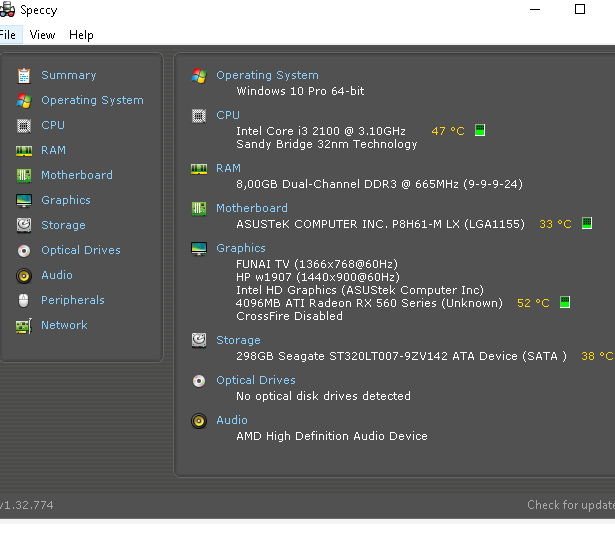Click the 52 °C graphics temperature value
Viewport: 615px width, 536px height.
pyautogui.click(x=533, y=303)
